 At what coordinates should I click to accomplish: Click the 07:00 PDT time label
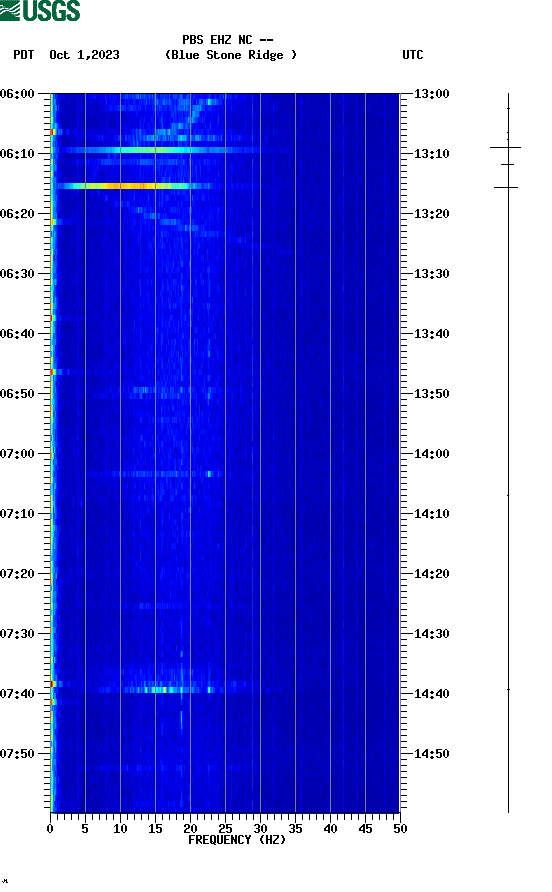pyautogui.click(x=17, y=454)
